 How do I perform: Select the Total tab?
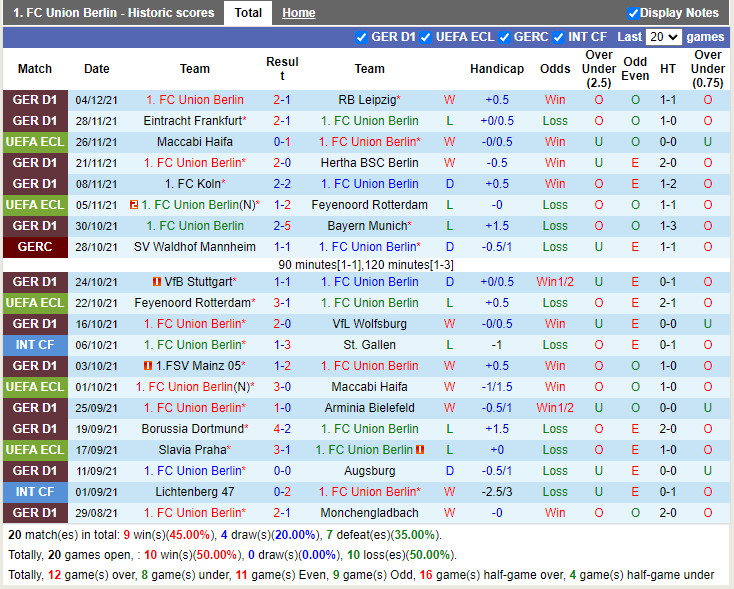(248, 13)
